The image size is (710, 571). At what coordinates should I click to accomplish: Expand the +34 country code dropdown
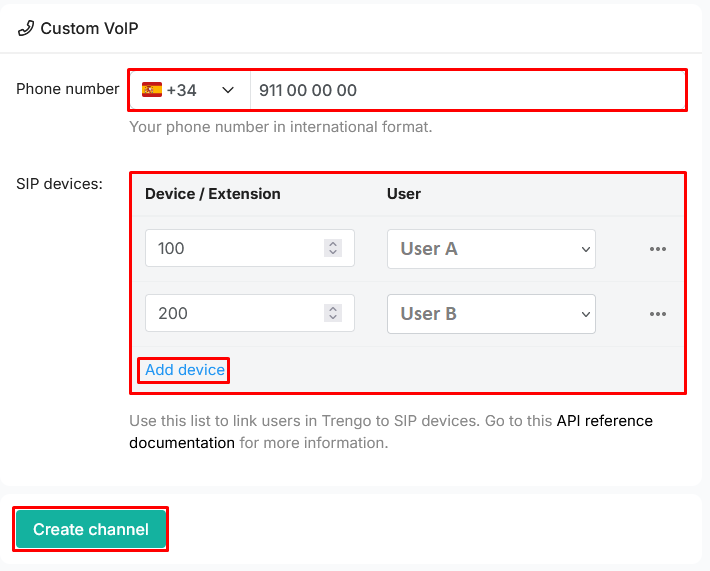pos(228,90)
